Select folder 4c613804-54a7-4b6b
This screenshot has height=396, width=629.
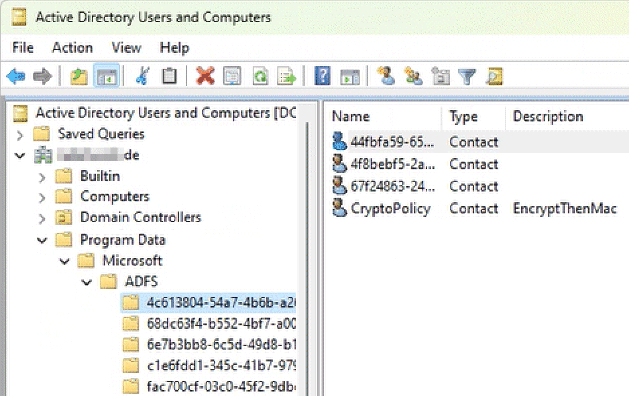pos(221,302)
